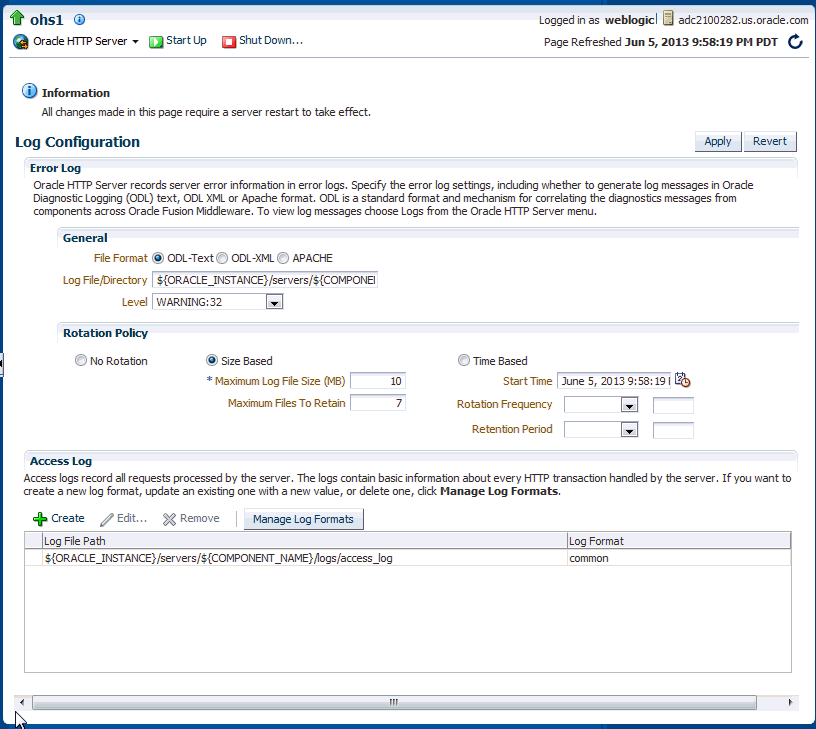
Task: Select the ODL-XML file format
Action: point(222,258)
